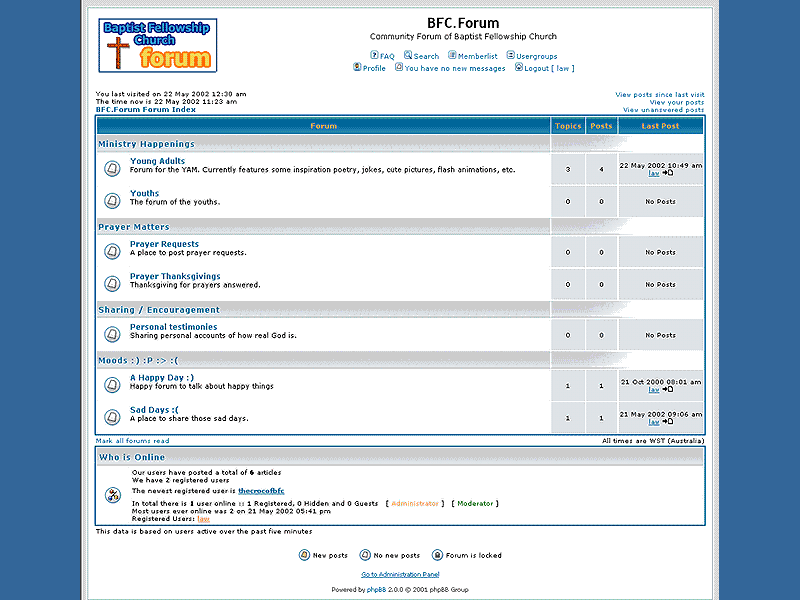This screenshot has width=800, height=600.
Task: Click the FAQ icon in header
Action: tap(374, 56)
